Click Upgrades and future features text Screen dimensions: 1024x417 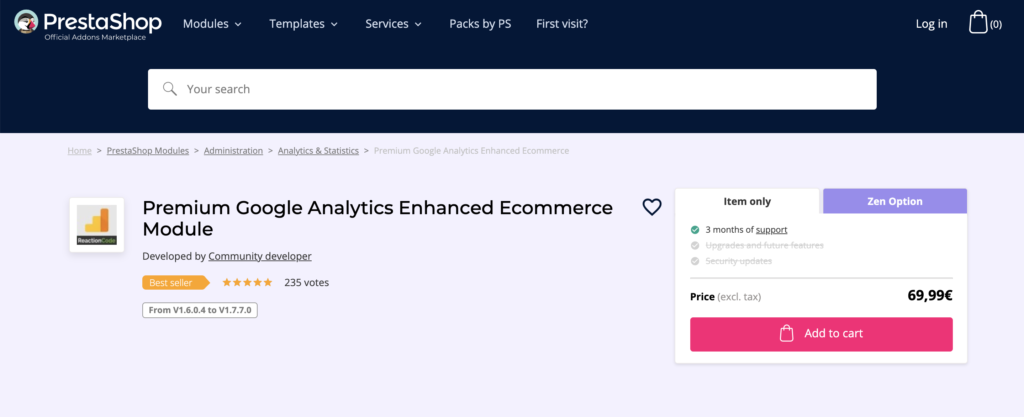coord(765,245)
